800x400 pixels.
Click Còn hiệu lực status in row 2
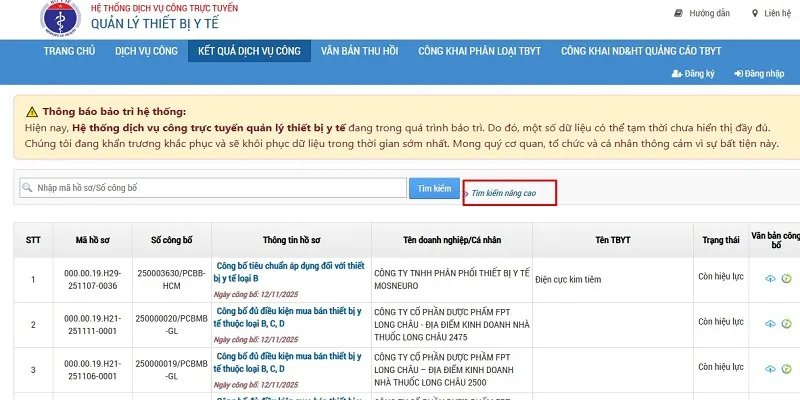[721, 322]
